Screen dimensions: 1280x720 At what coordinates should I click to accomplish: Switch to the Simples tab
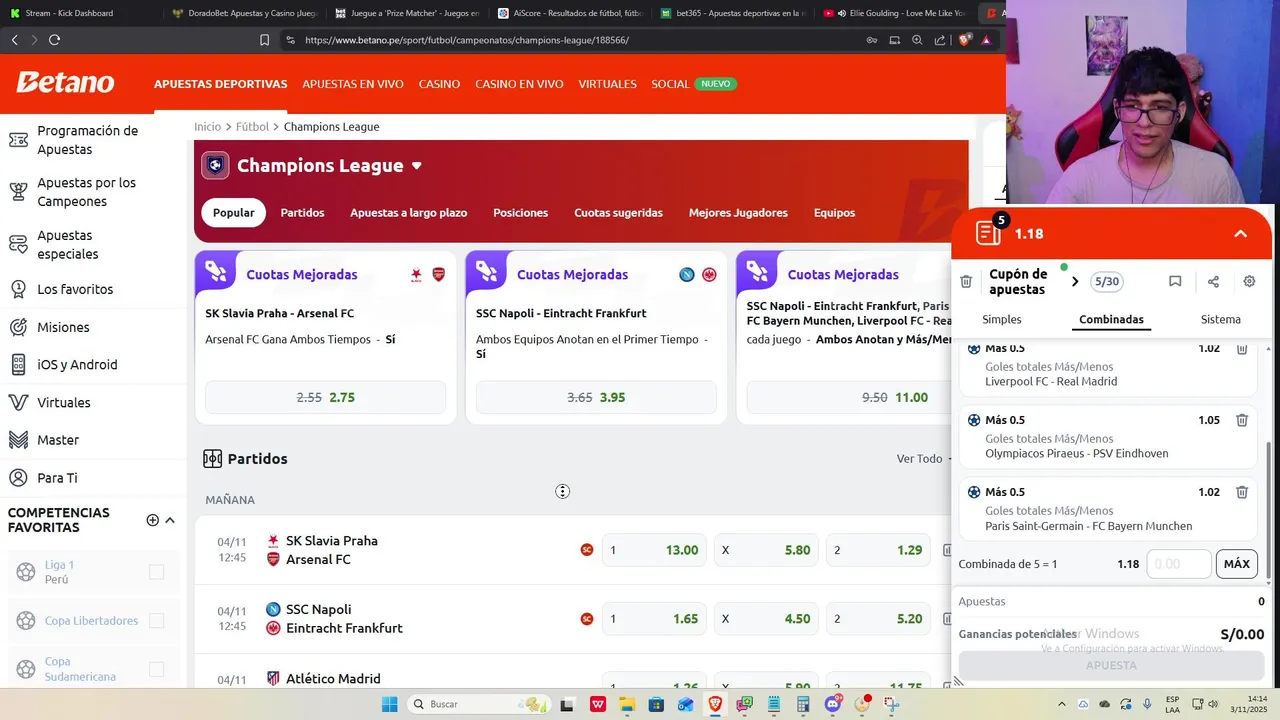pyautogui.click(x=1002, y=320)
